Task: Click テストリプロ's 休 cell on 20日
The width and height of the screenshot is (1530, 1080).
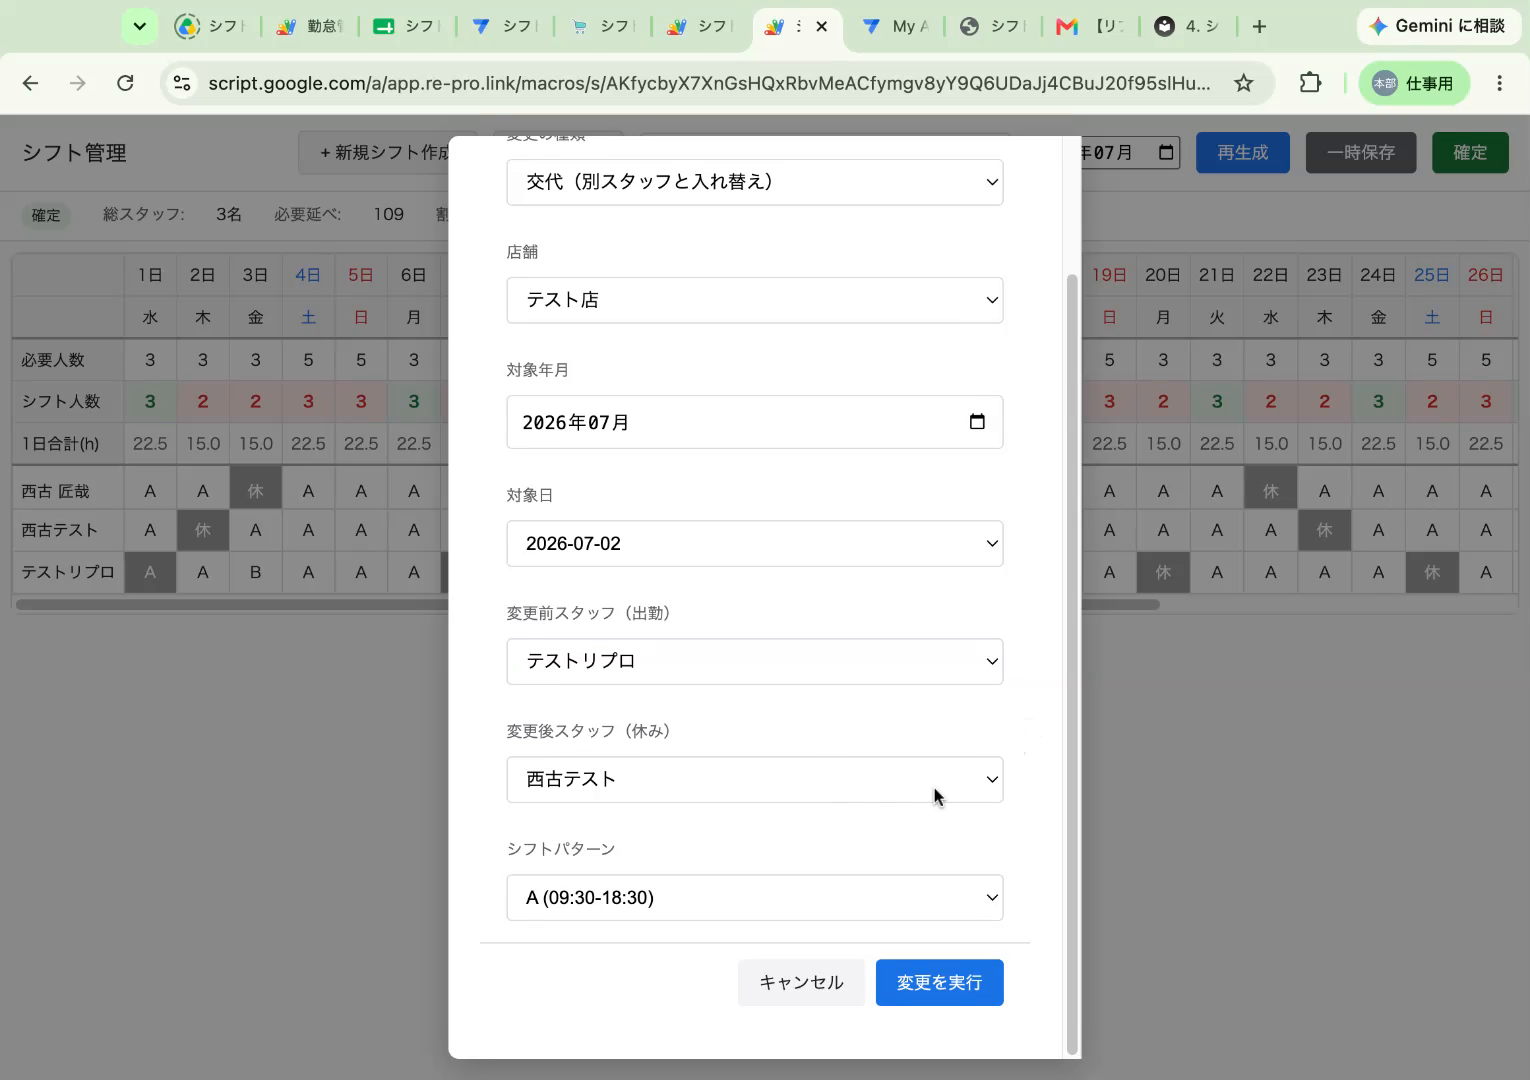Action: coord(1163,572)
